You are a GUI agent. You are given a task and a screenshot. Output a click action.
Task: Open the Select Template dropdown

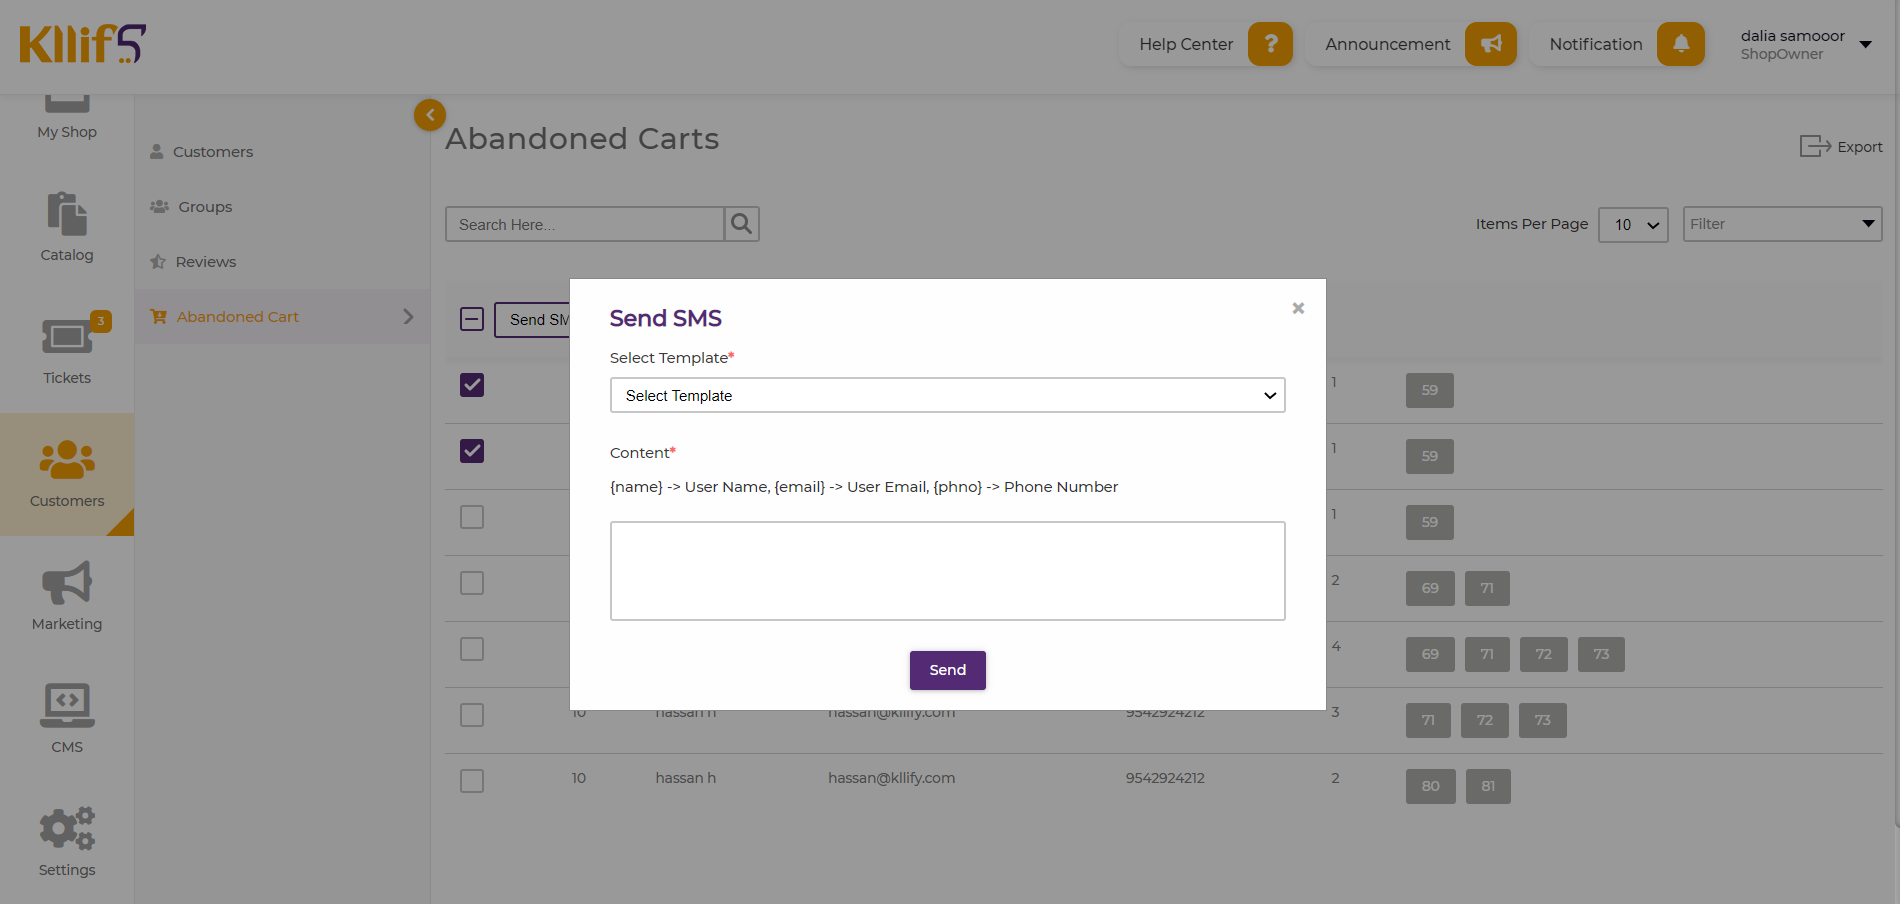click(x=947, y=395)
